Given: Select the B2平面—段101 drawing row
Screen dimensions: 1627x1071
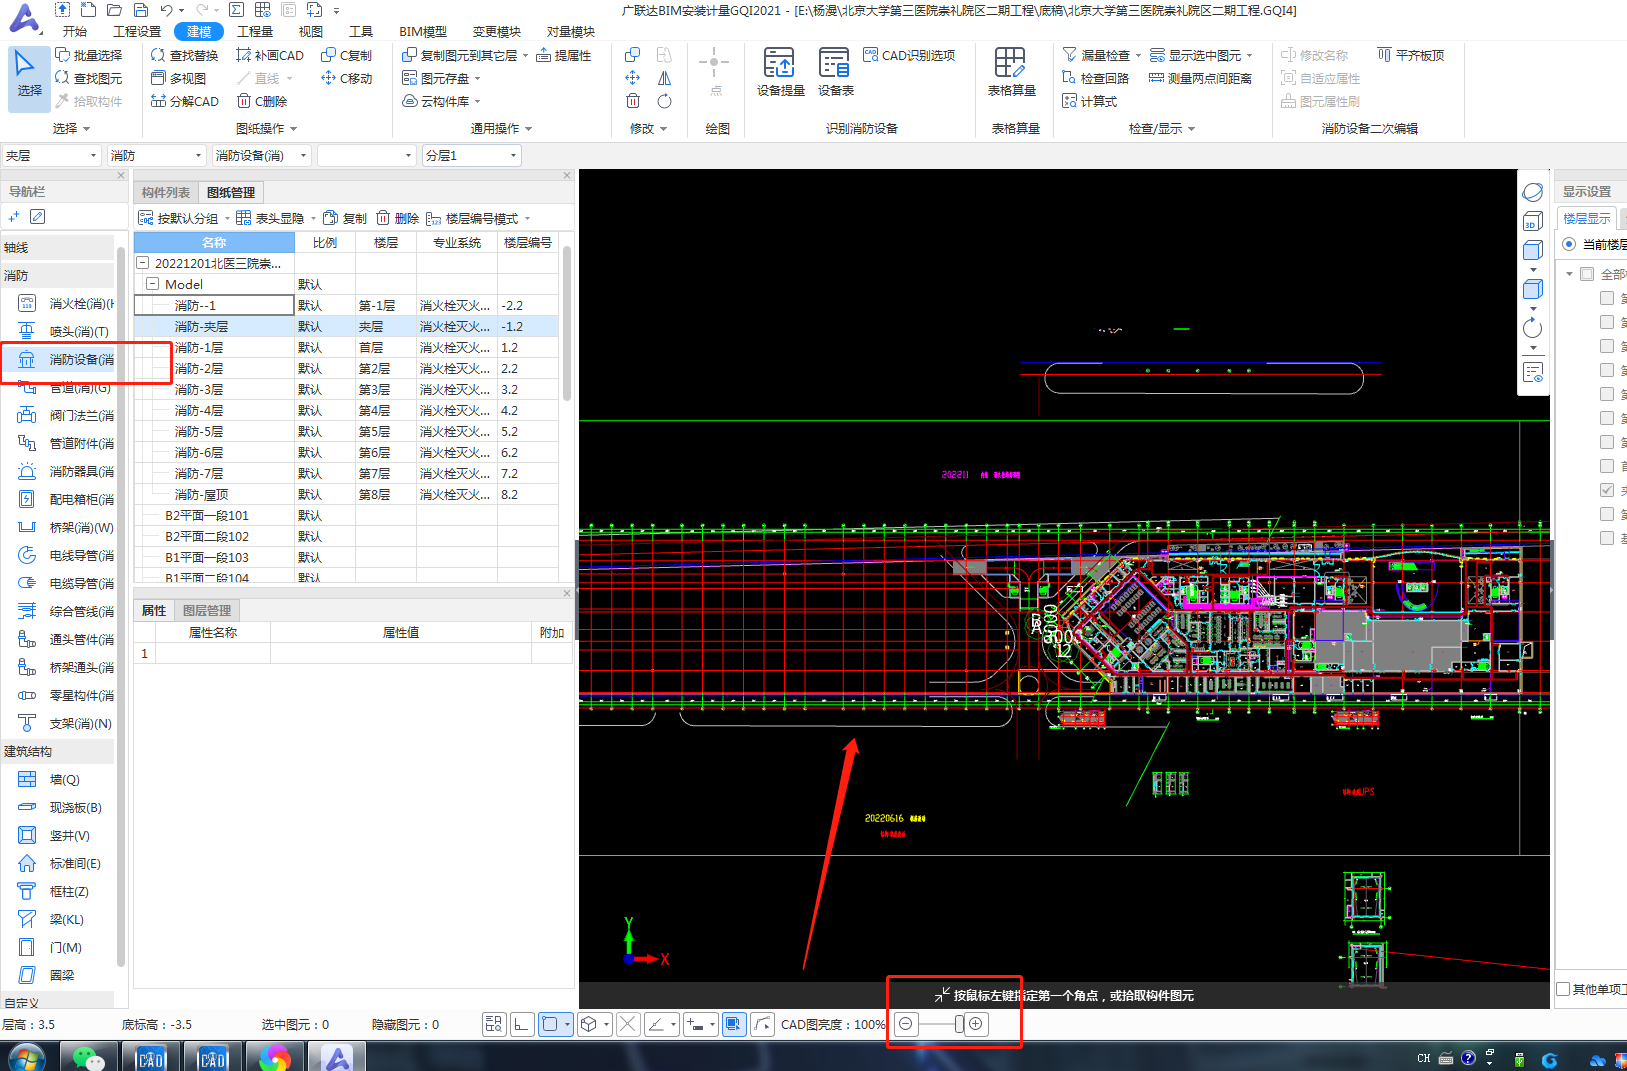Looking at the screenshot, I should coord(346,515).
